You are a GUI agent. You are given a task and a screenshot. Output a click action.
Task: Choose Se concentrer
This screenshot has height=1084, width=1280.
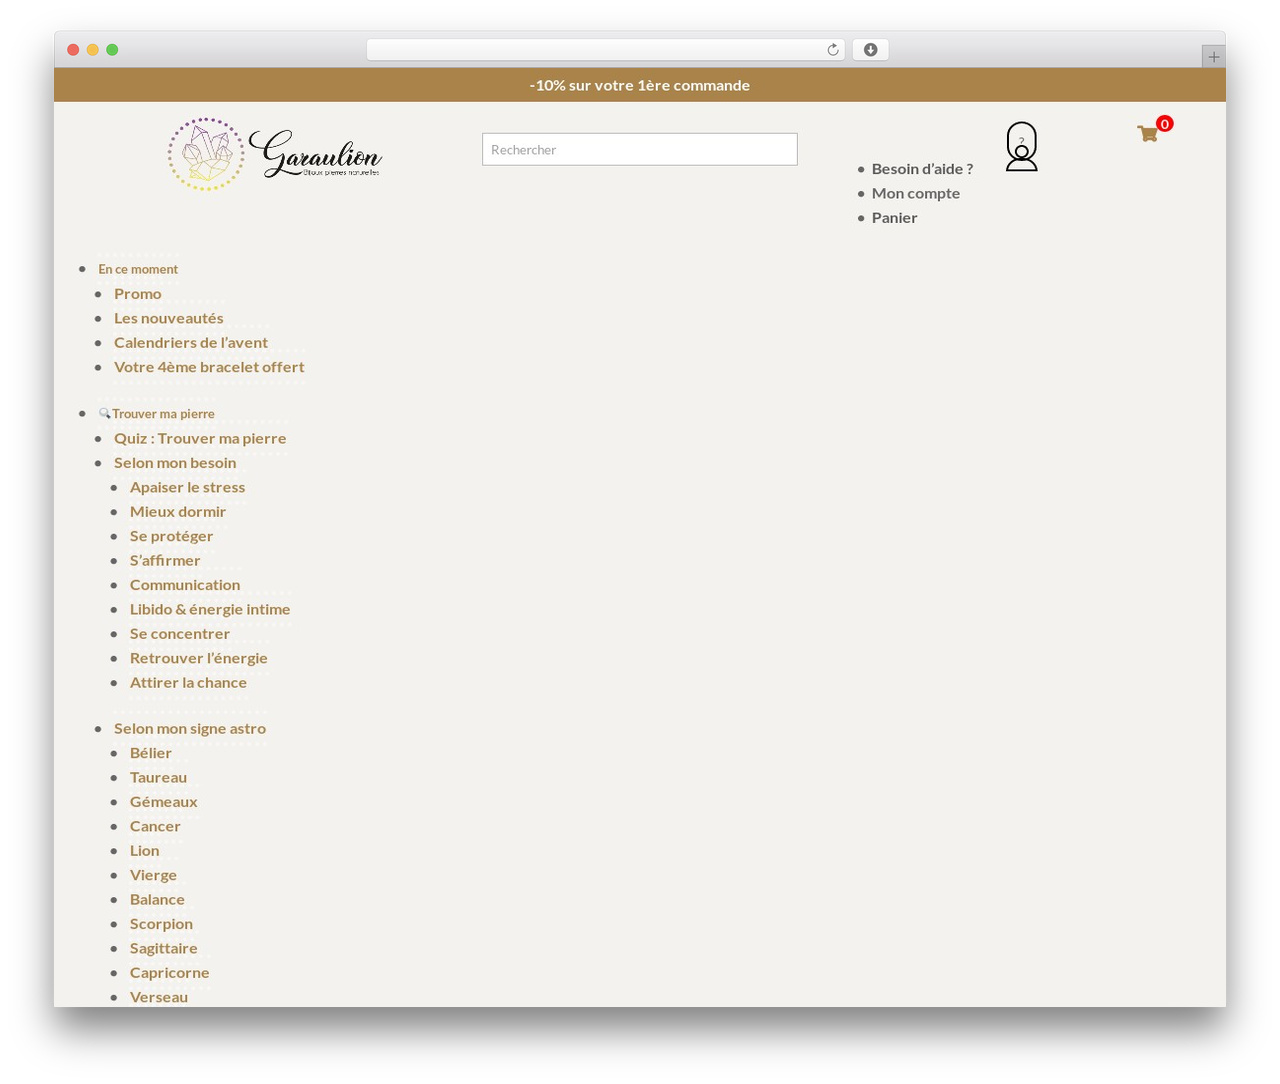[x=180, y=634]
